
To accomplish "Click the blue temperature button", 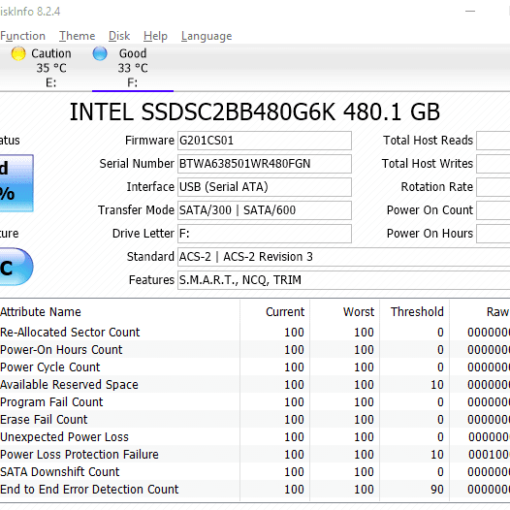I will 16,267.
